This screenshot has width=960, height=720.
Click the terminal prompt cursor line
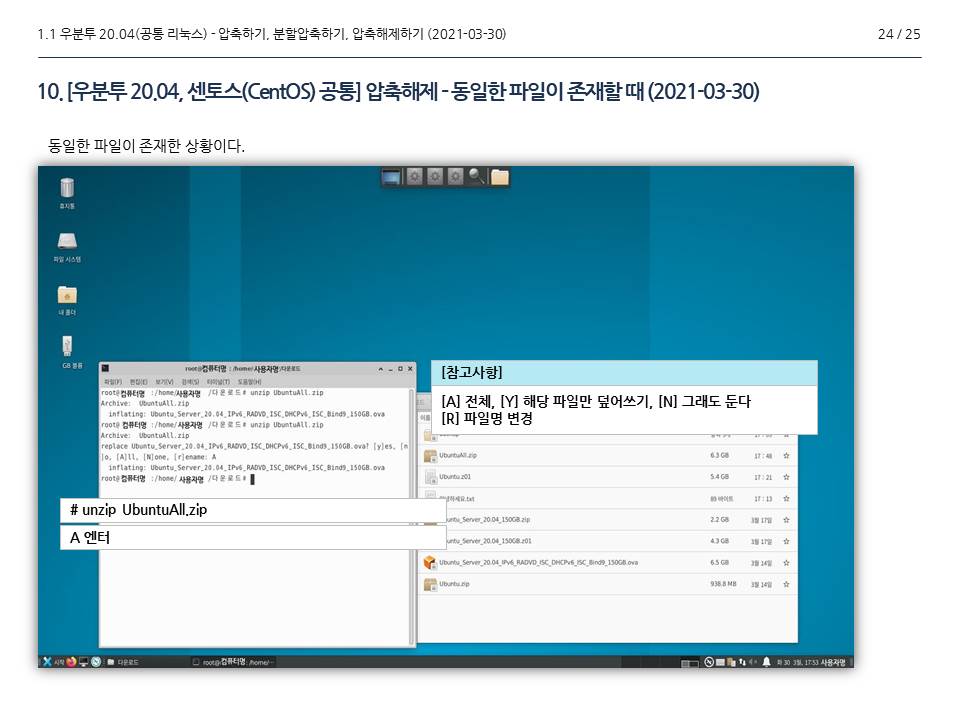click(178, 479)
